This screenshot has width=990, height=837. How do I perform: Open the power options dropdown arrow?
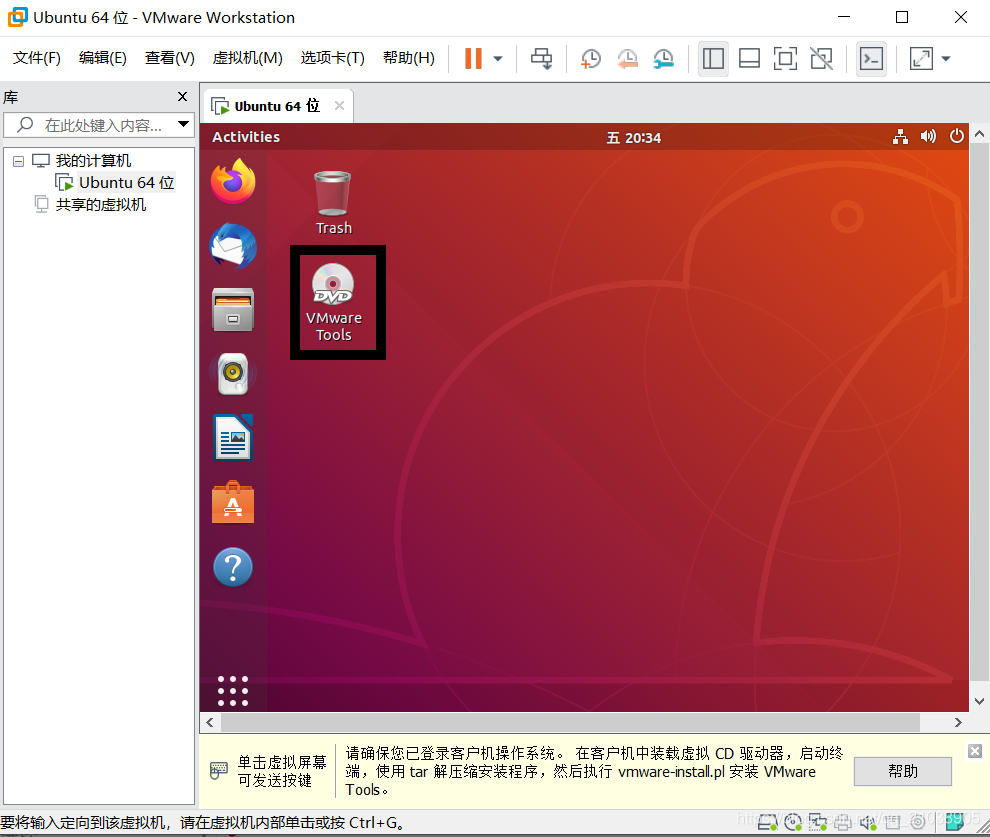pyautogui.click(x=498, y=59)
